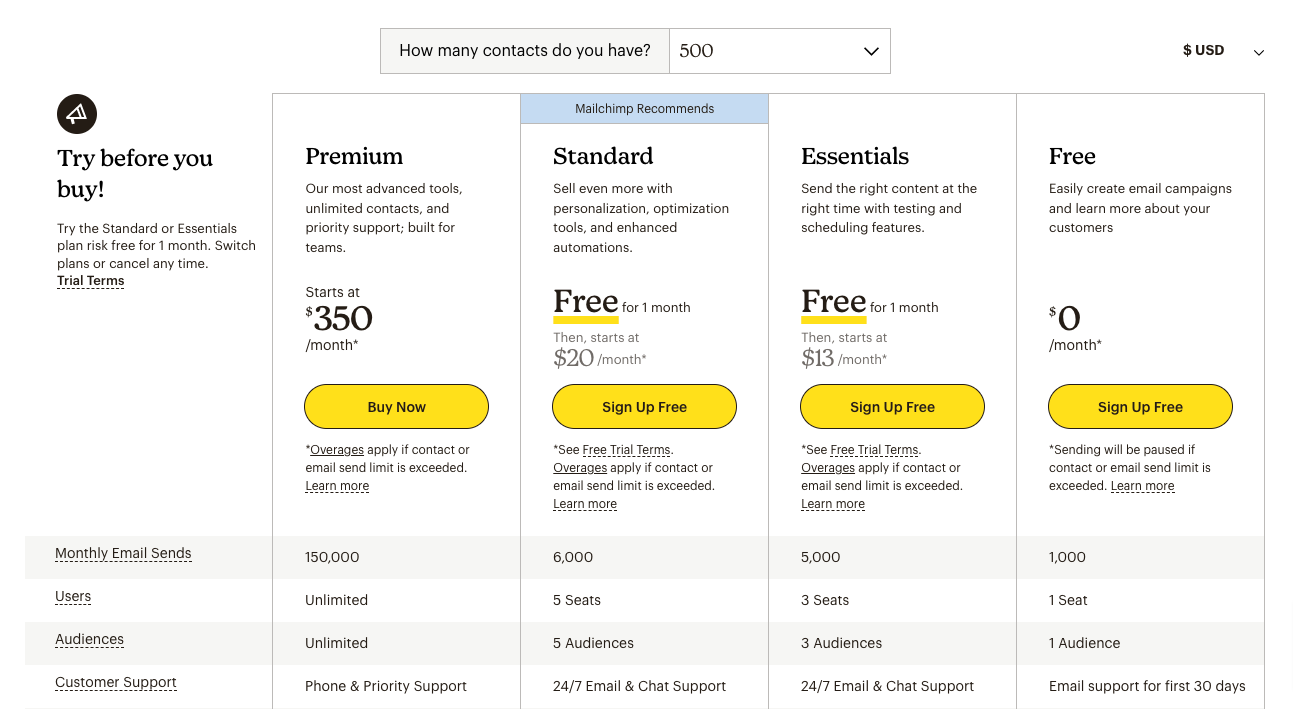Click the Users row label
Image resolution: width=1293 pixels, height=709 pixels.
tap(73, 596)
